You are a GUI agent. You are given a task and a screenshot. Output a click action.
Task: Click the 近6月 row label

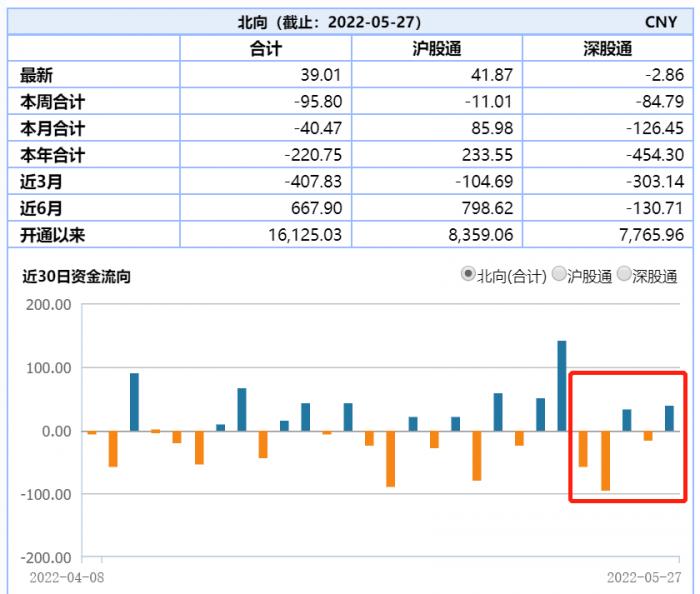[41, 208]
